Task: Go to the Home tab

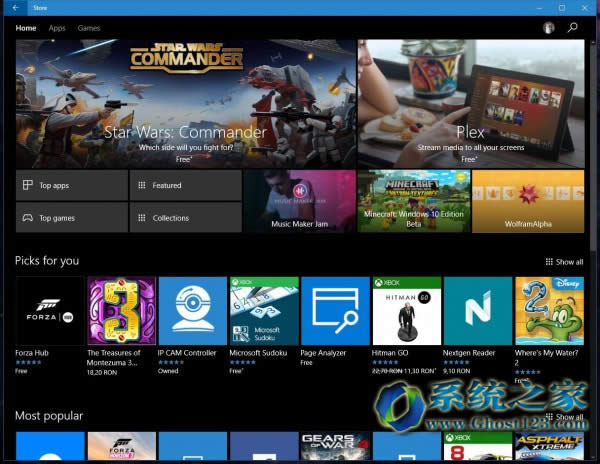Action: pos(26,28)
